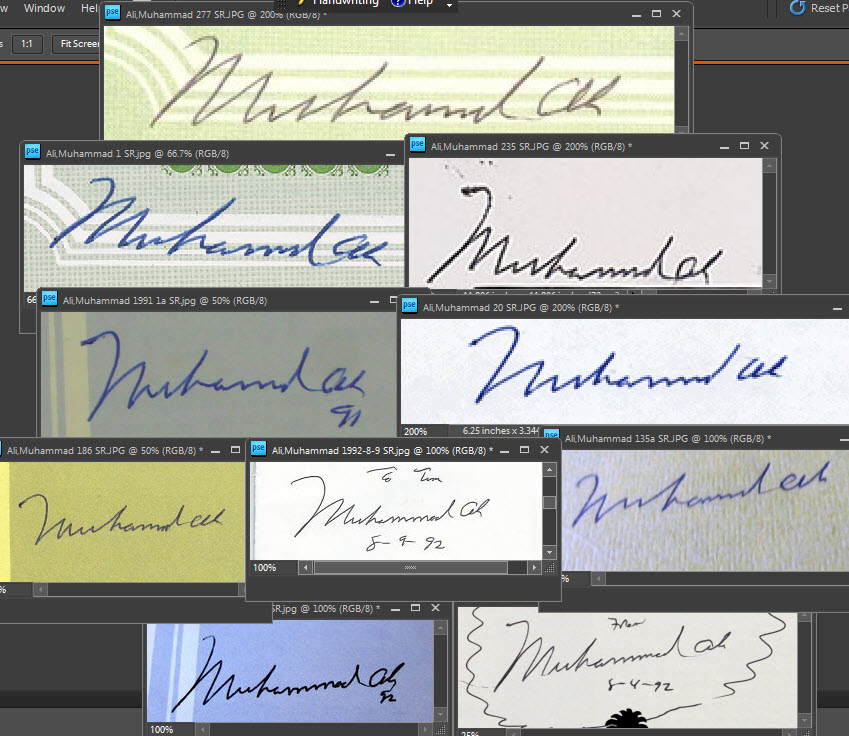This screenshot has width=849, height=736.
Task: Click pse icon of Ali,Muhammad 235 SR.JPG window
Action: tap(417, 145)
